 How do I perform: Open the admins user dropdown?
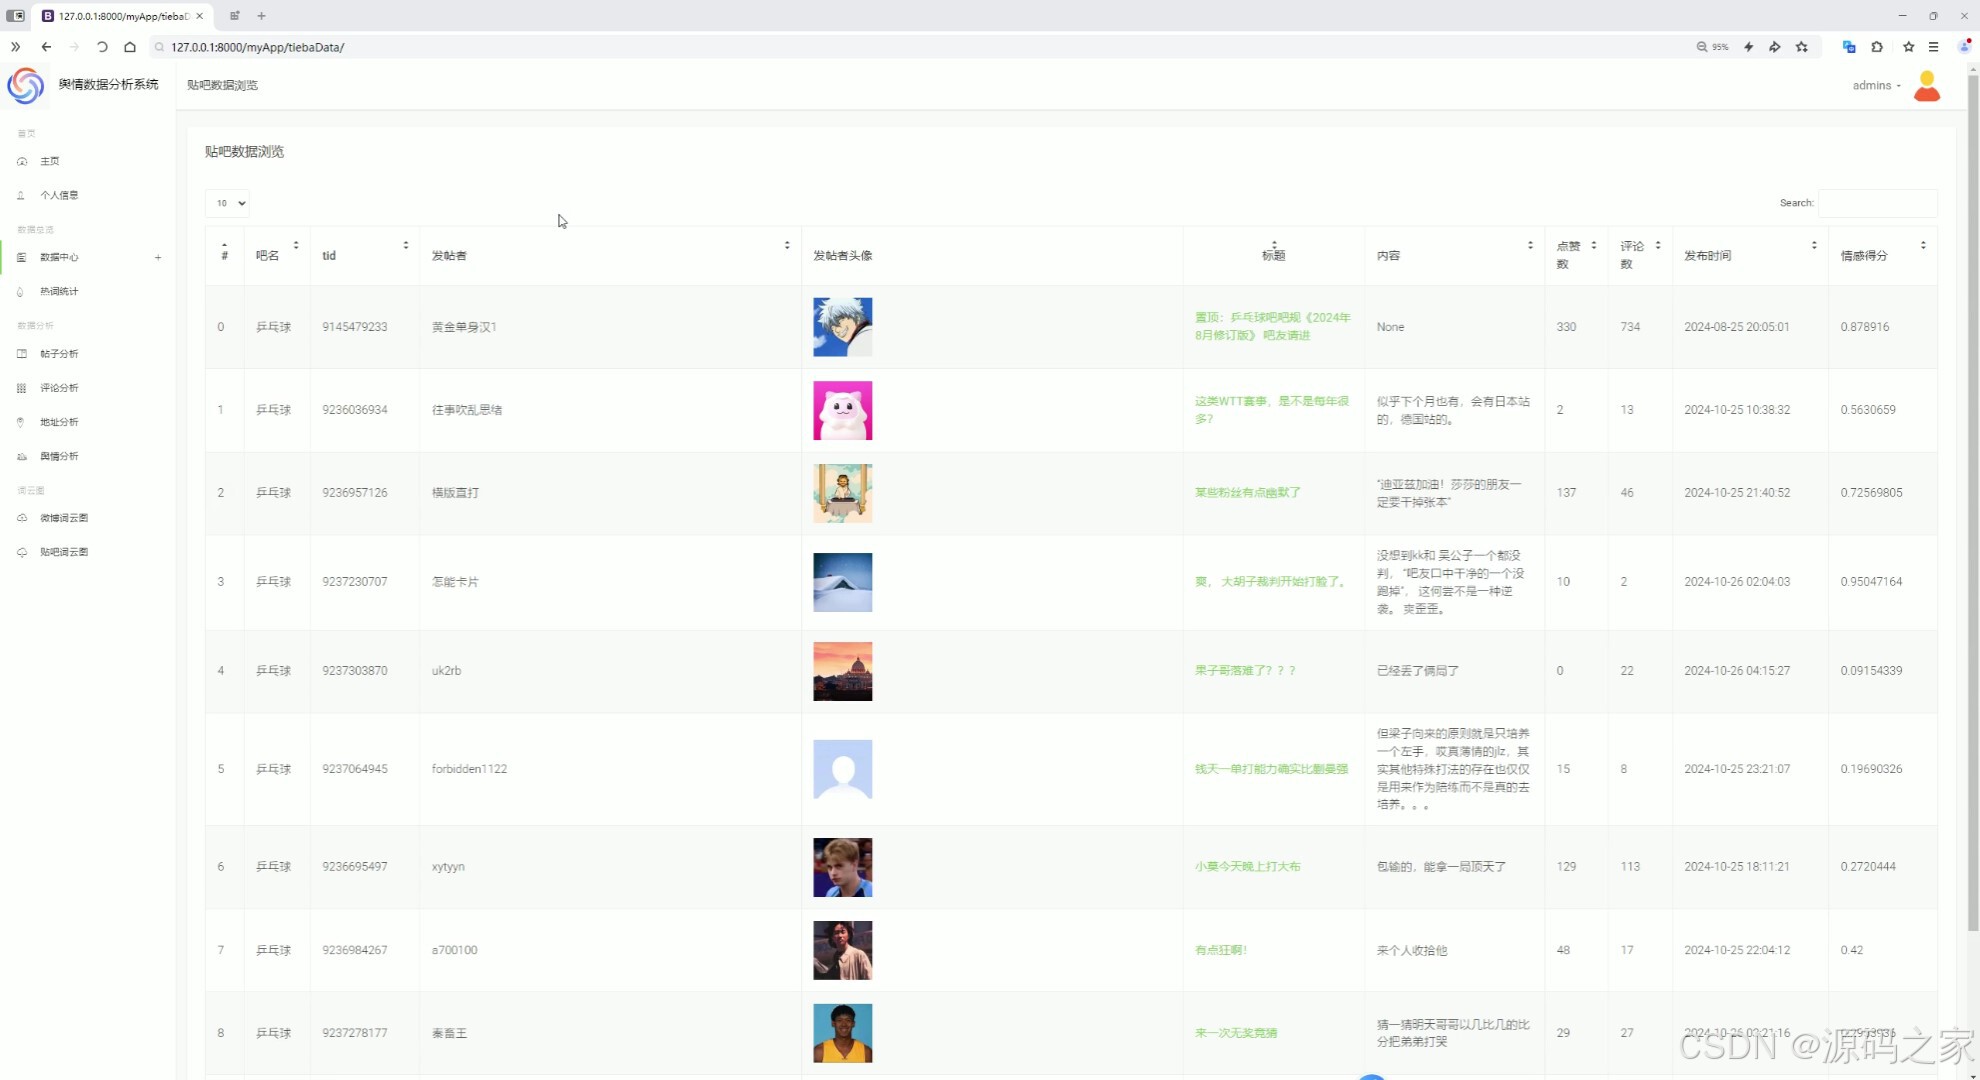tap(1876, 86)
